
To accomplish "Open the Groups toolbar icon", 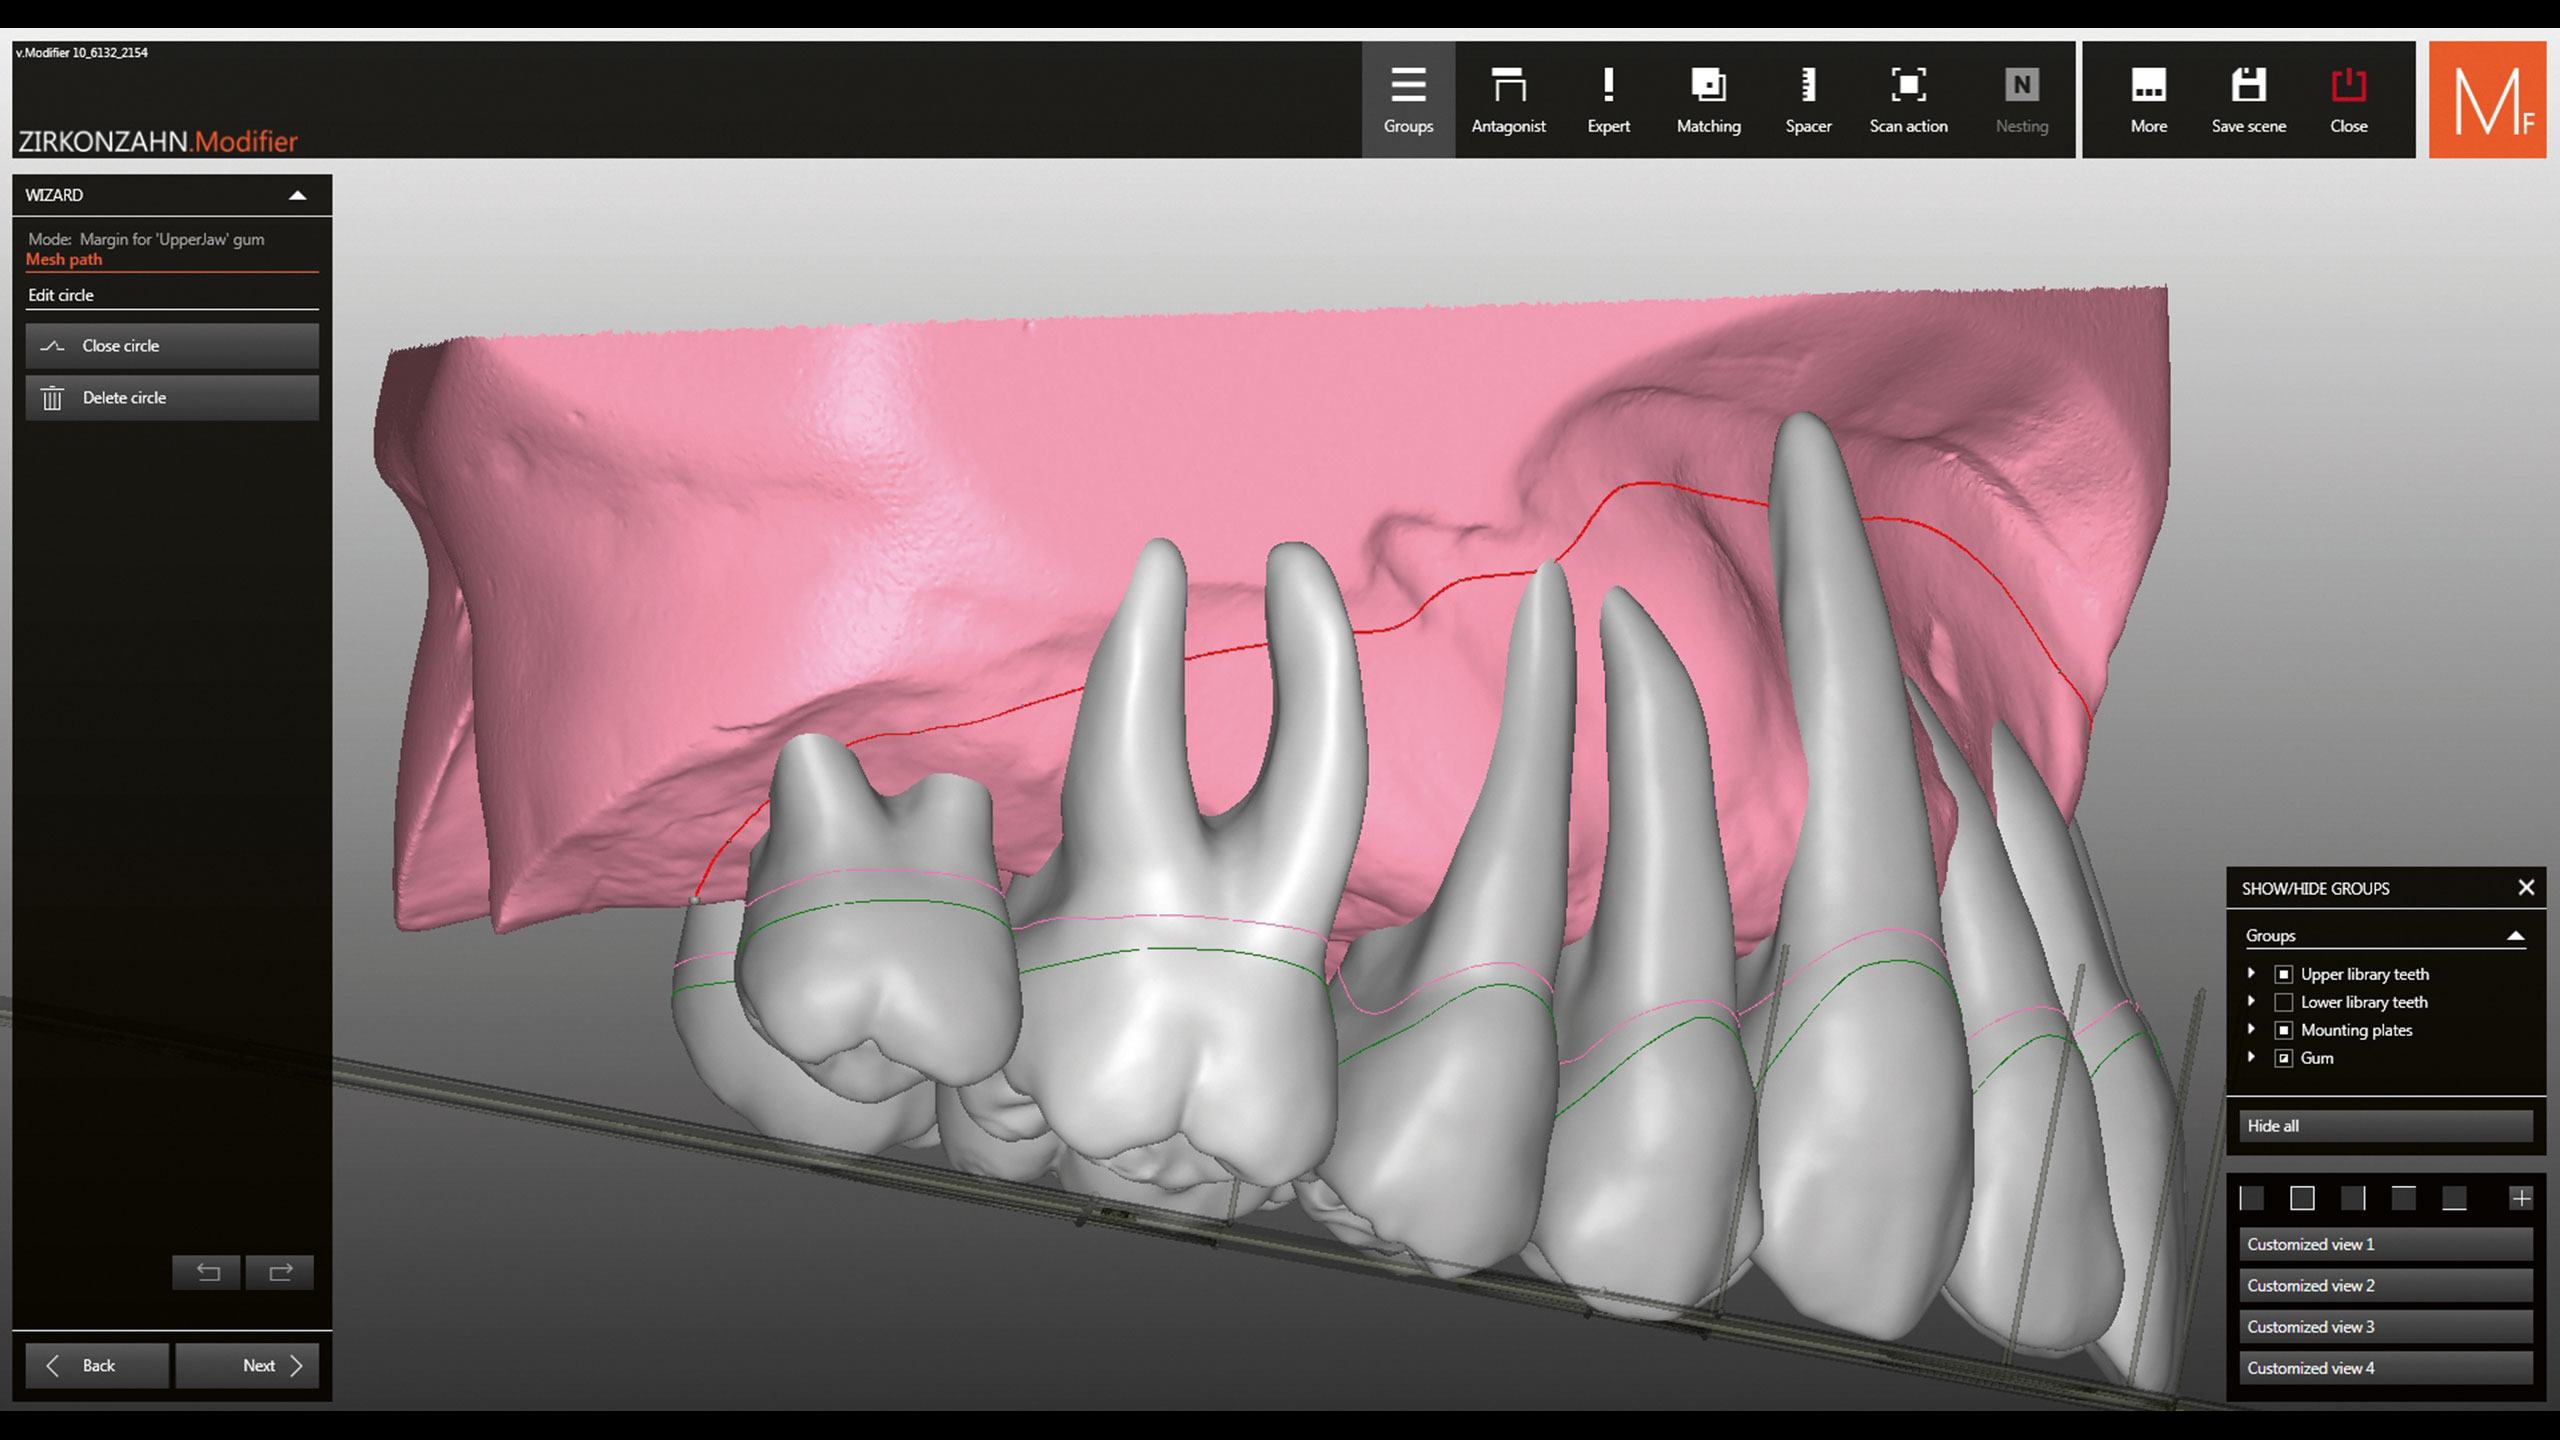I will [1408, 99].
